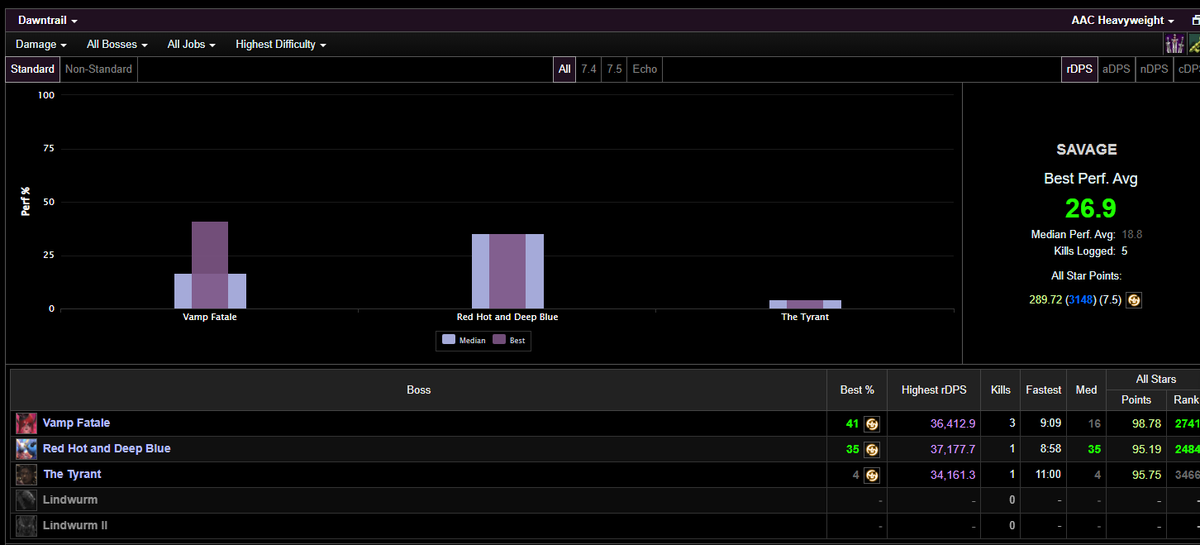
Task: Select the 7.5 patch filter
Action: coord(614,69)
